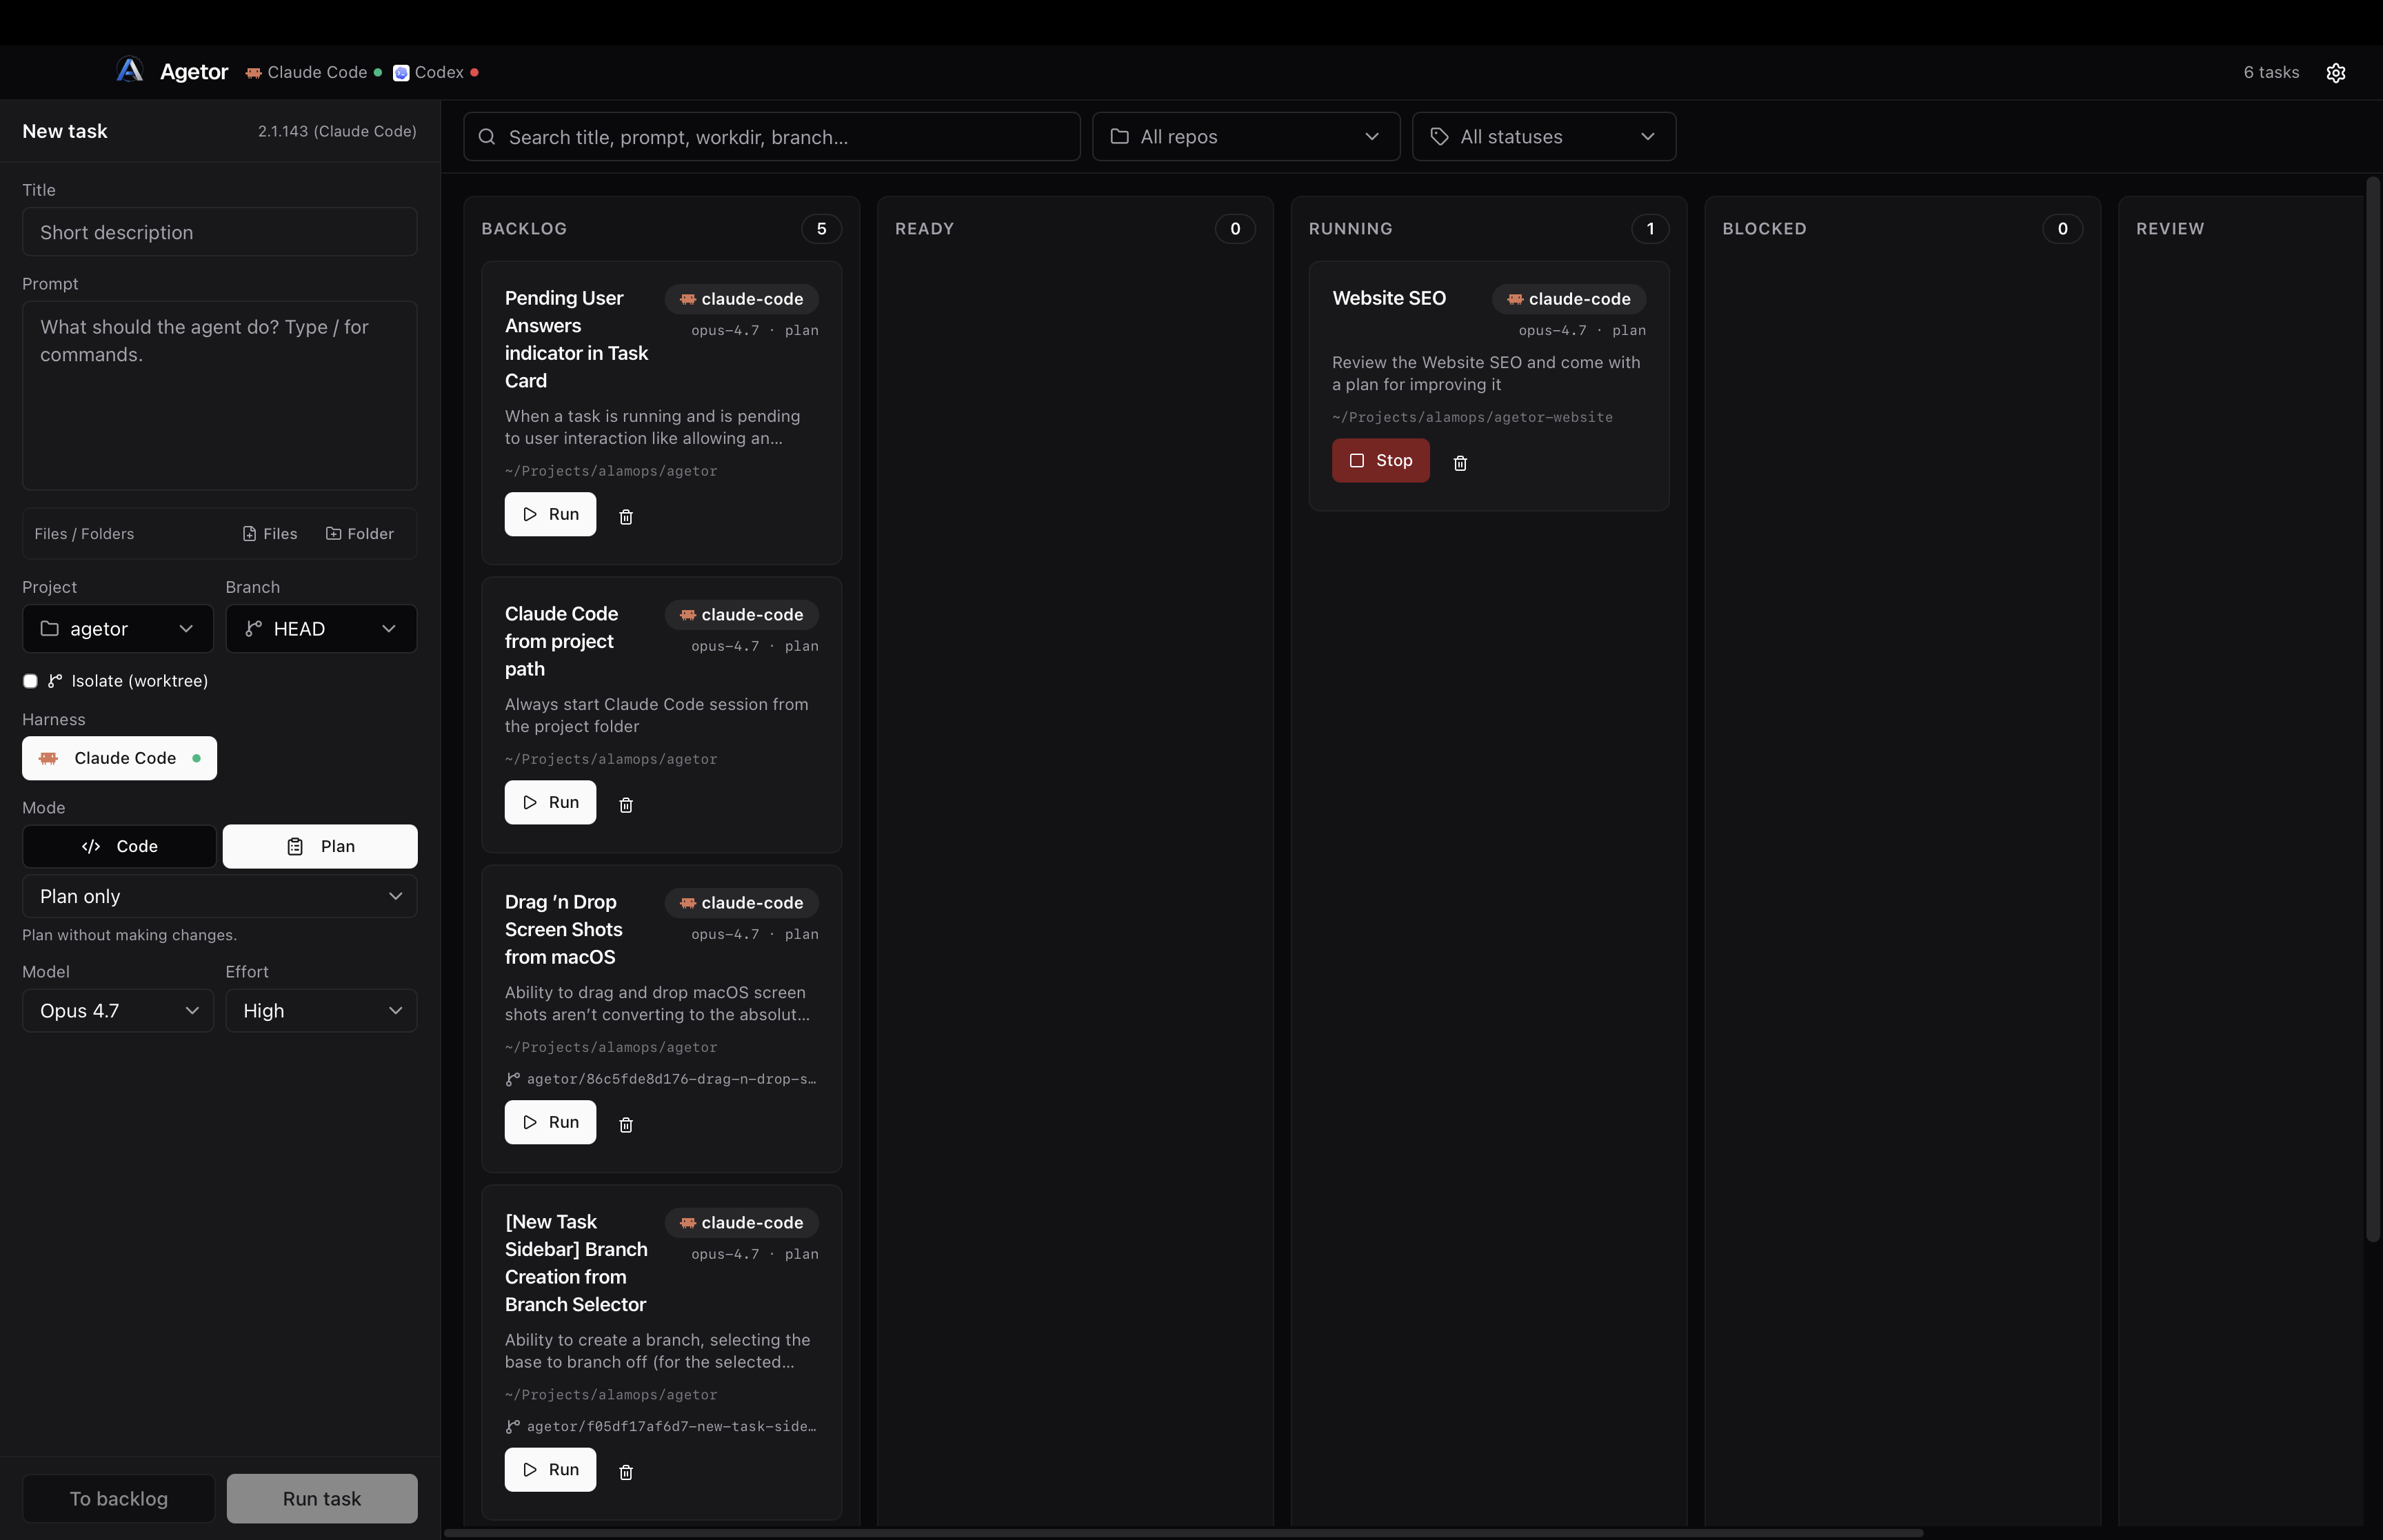This screenshot has height=1540, width=2383.
Task: Click the Agetor logo icon
Action: pos(130,71)
